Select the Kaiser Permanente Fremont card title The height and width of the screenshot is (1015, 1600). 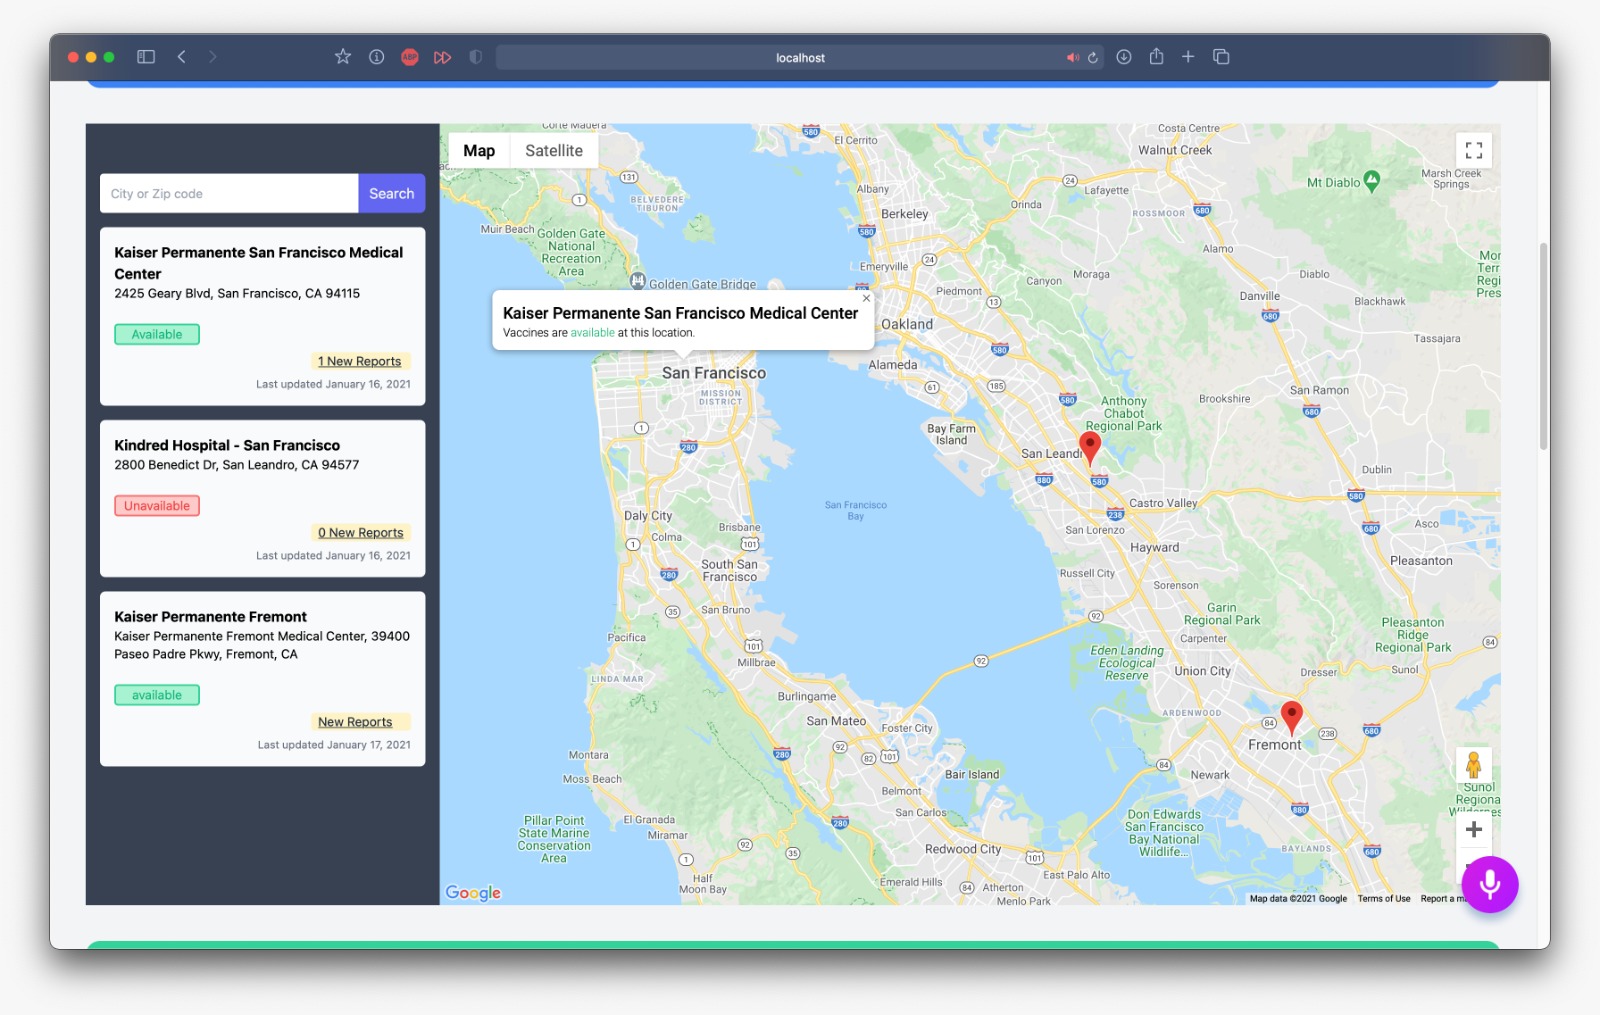(210, 617)
